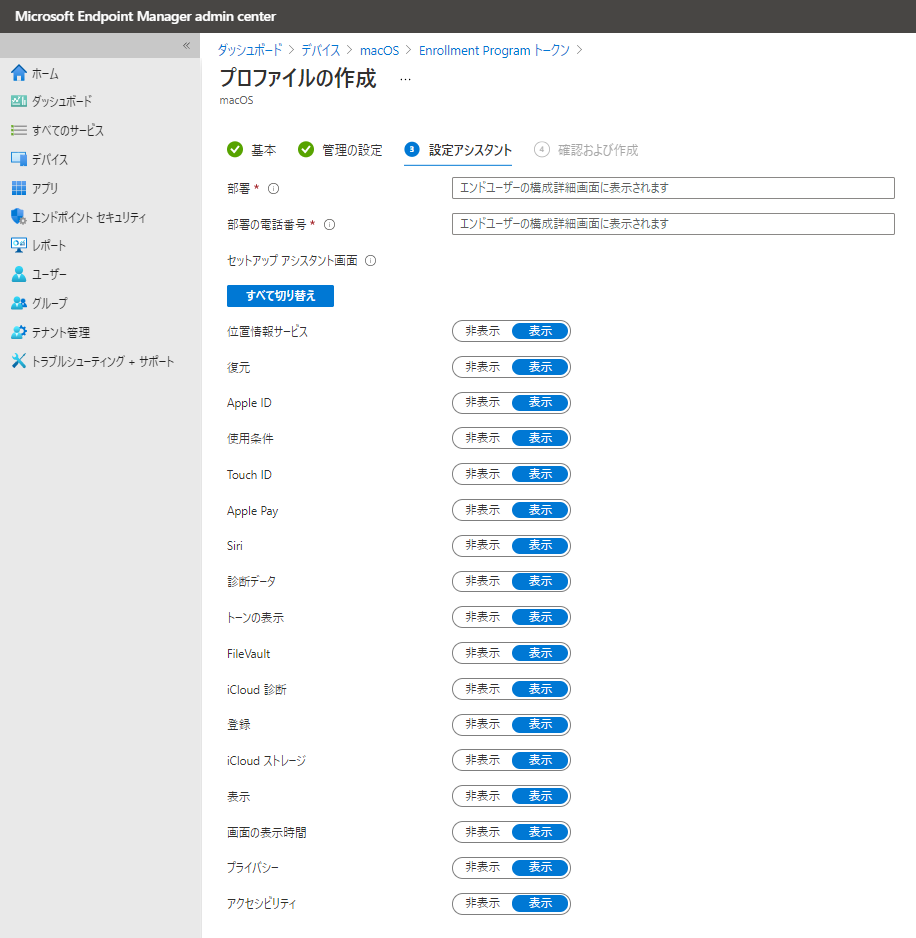The height and width of the screenshot is (938, 916).
Task: Set 画面の表示時間 to 非表示
Action: [482, 832]
